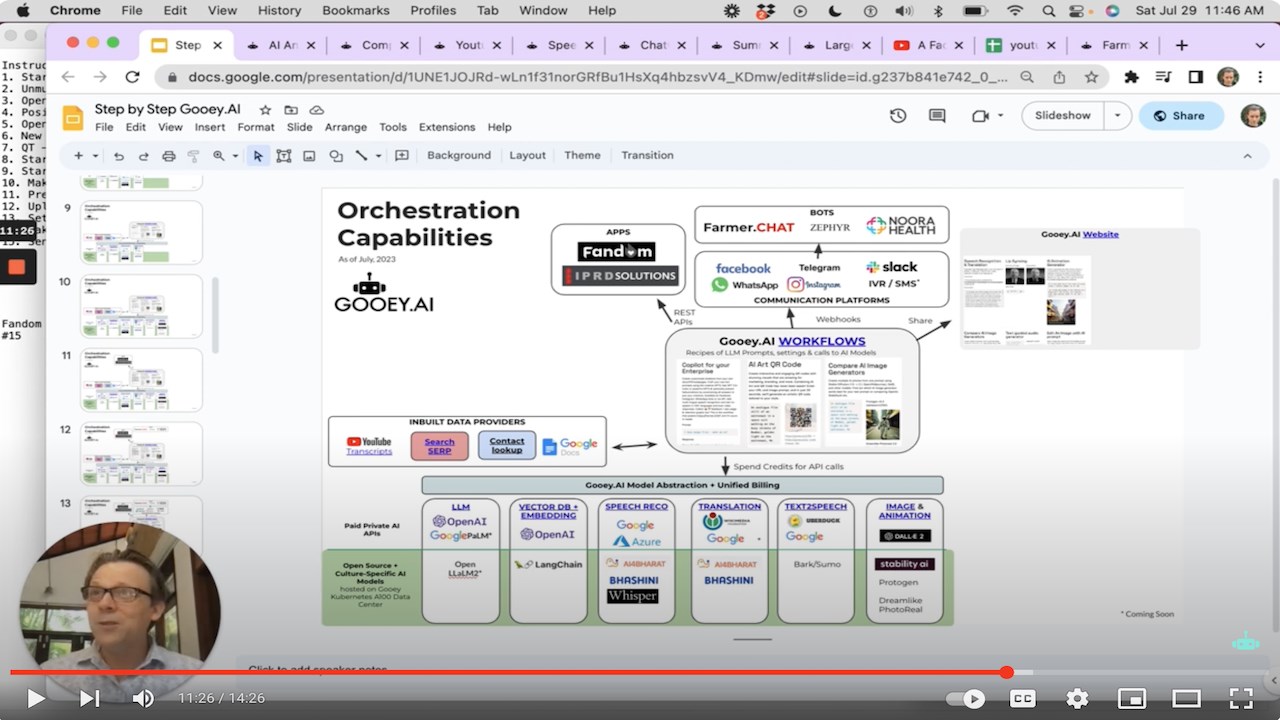Choose the select arrow cursor tool
Viewport: 1280px width, 720px height.
point(258,156)
